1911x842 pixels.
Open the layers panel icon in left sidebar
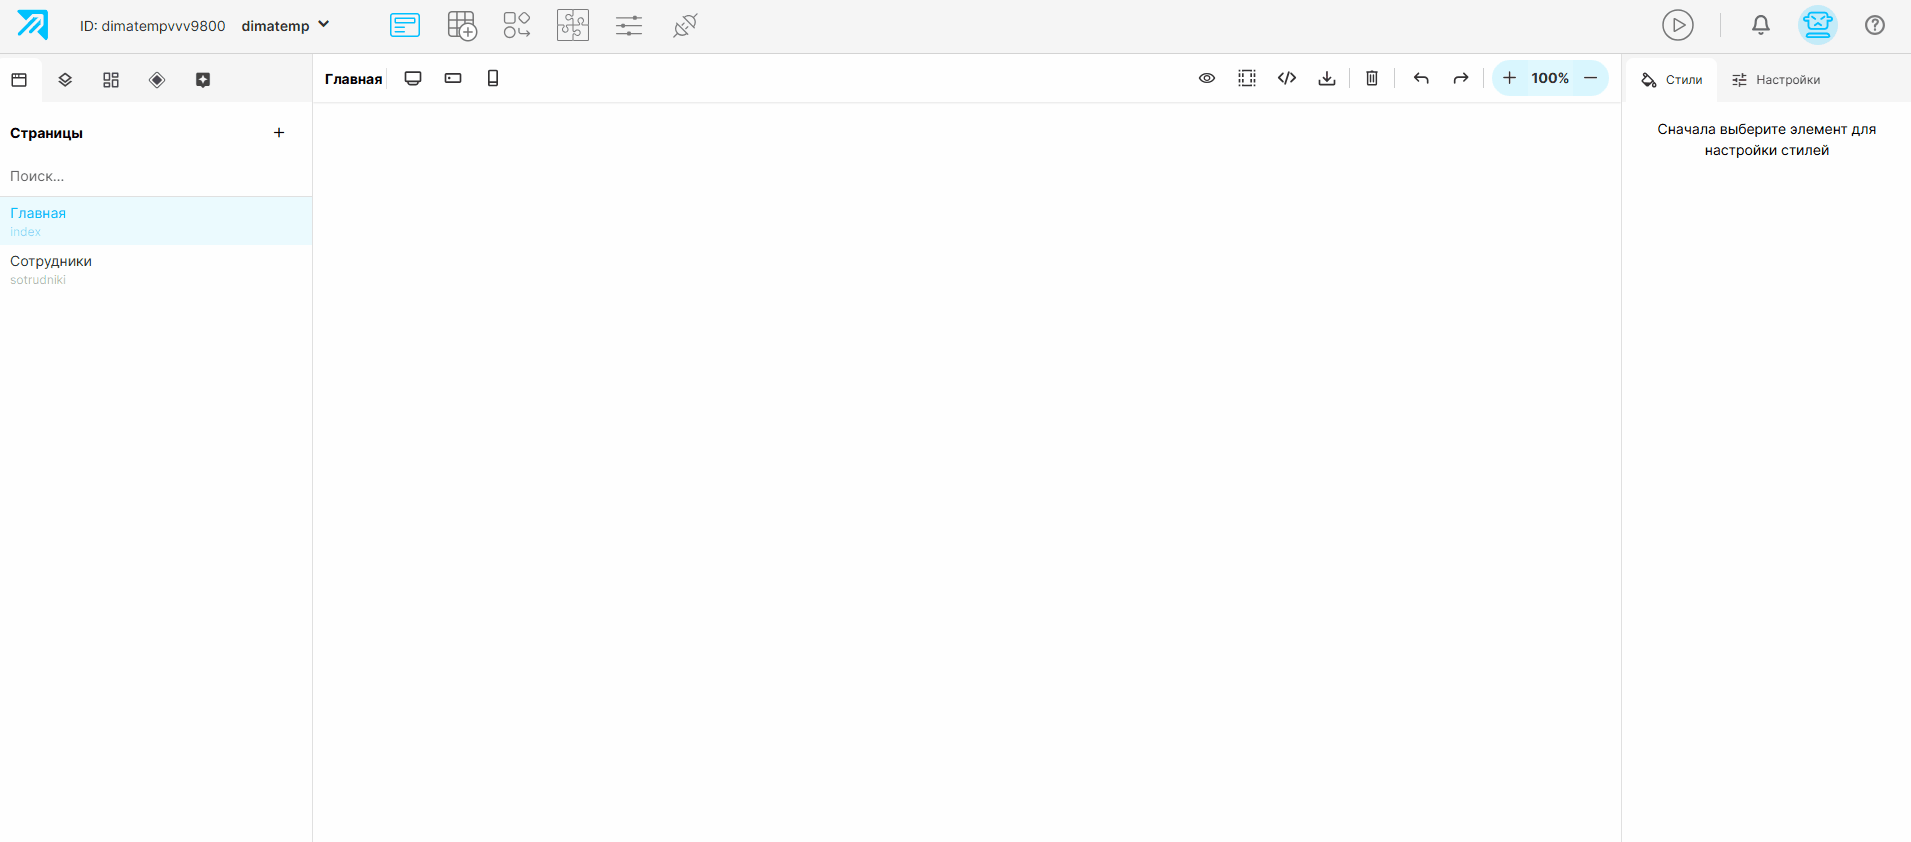click(65, 80)
